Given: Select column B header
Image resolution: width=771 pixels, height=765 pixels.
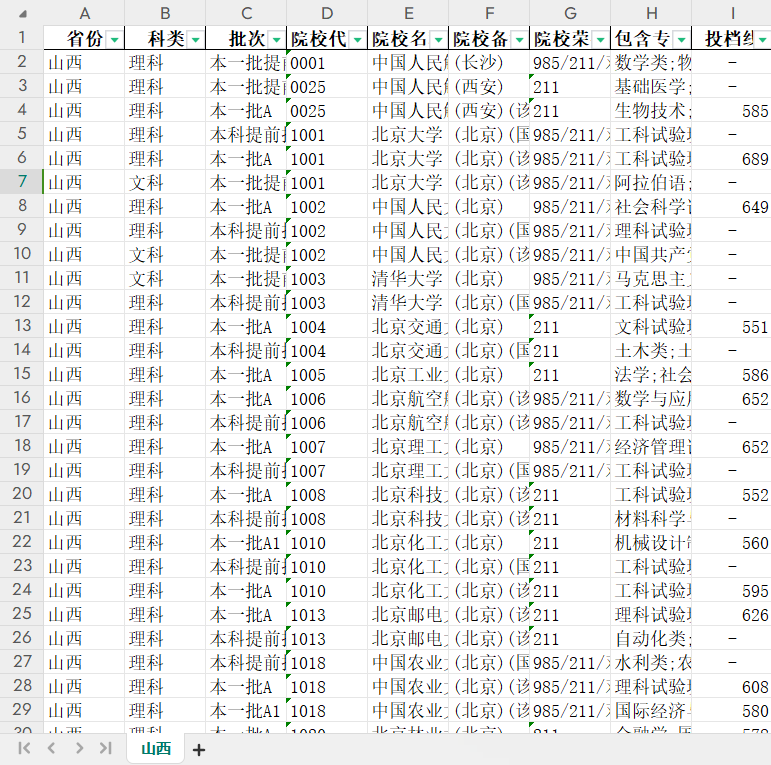Looking at the screenshot, I should click(165, 13).
